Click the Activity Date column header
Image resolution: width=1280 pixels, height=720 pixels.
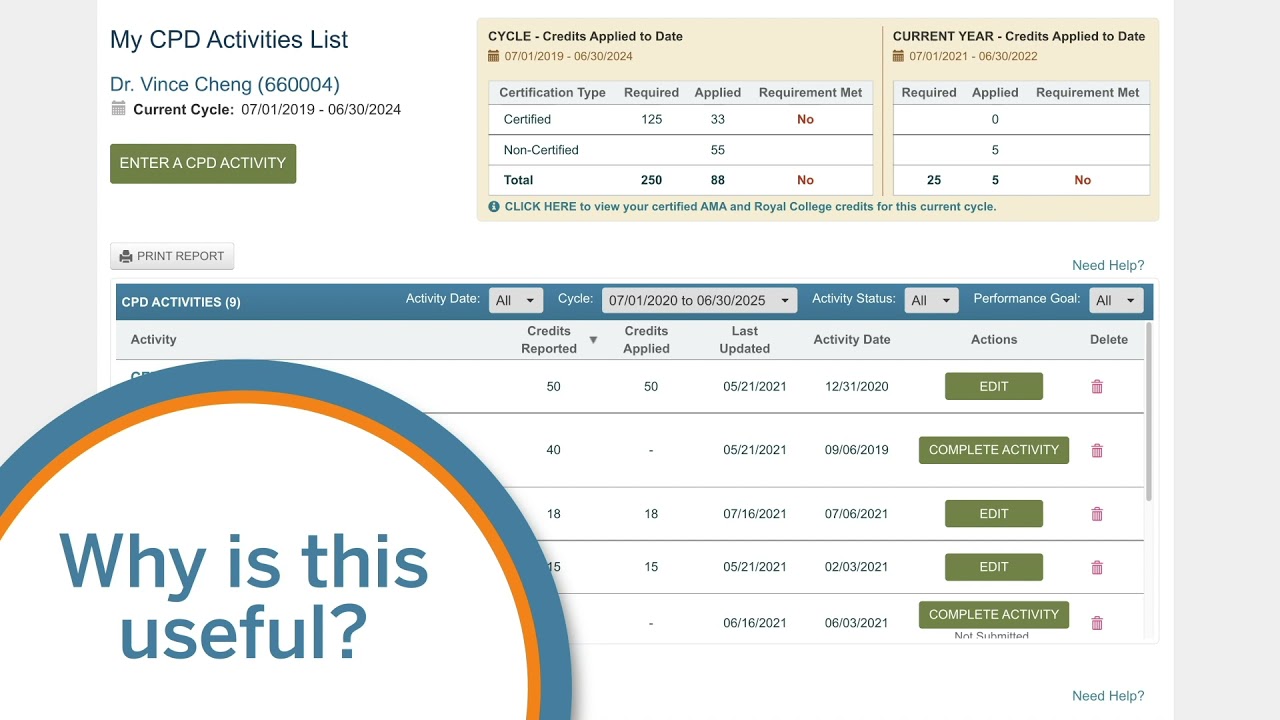point(852,340)
